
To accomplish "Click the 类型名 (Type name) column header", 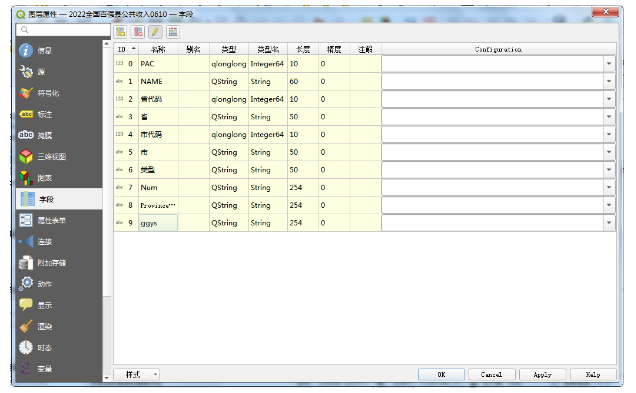I will pos(268,49).
